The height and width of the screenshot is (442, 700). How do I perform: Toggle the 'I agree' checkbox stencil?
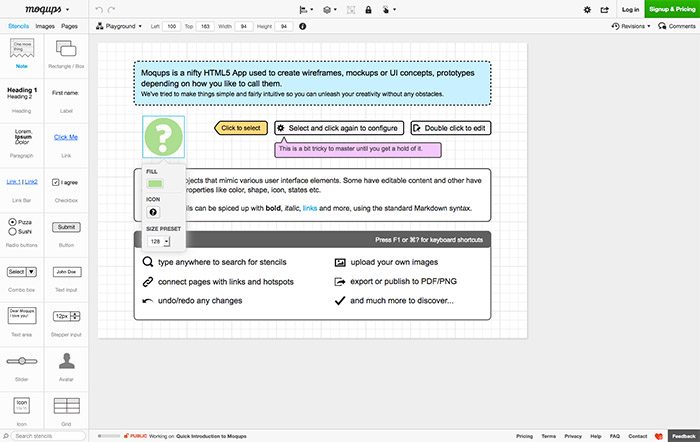[x=54, y=182]
